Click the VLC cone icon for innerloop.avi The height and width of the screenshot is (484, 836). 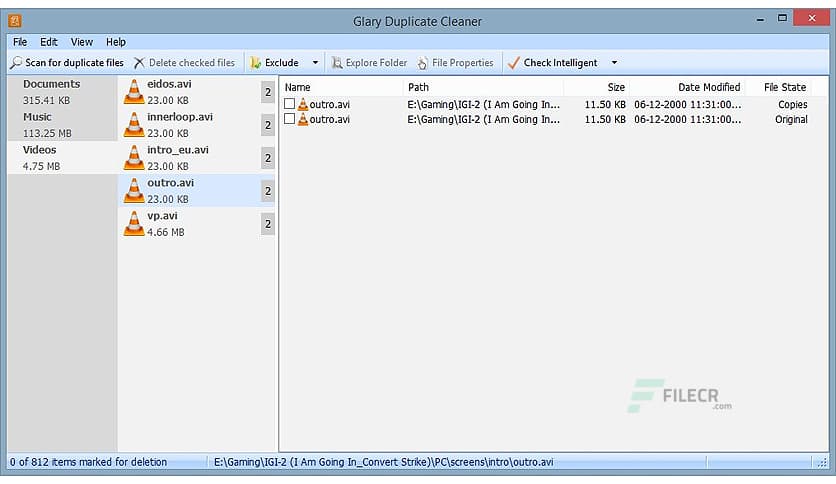click(x=134, y=125)
